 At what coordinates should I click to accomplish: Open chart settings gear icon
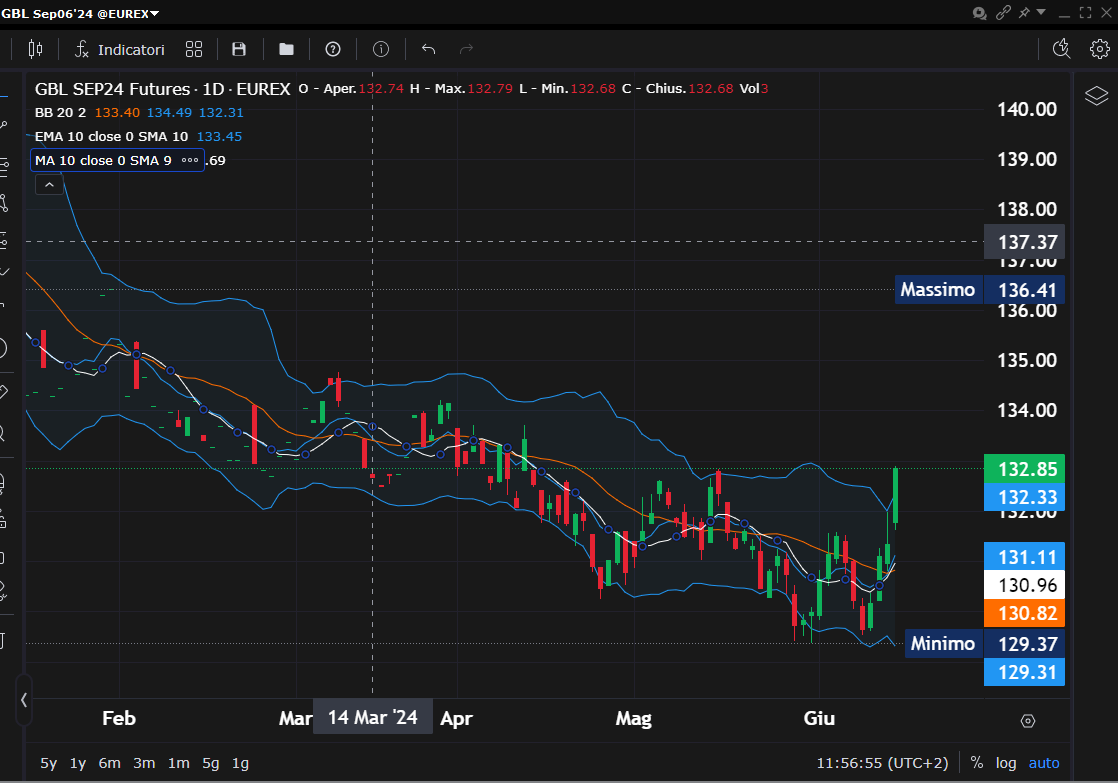(1099, 49)
